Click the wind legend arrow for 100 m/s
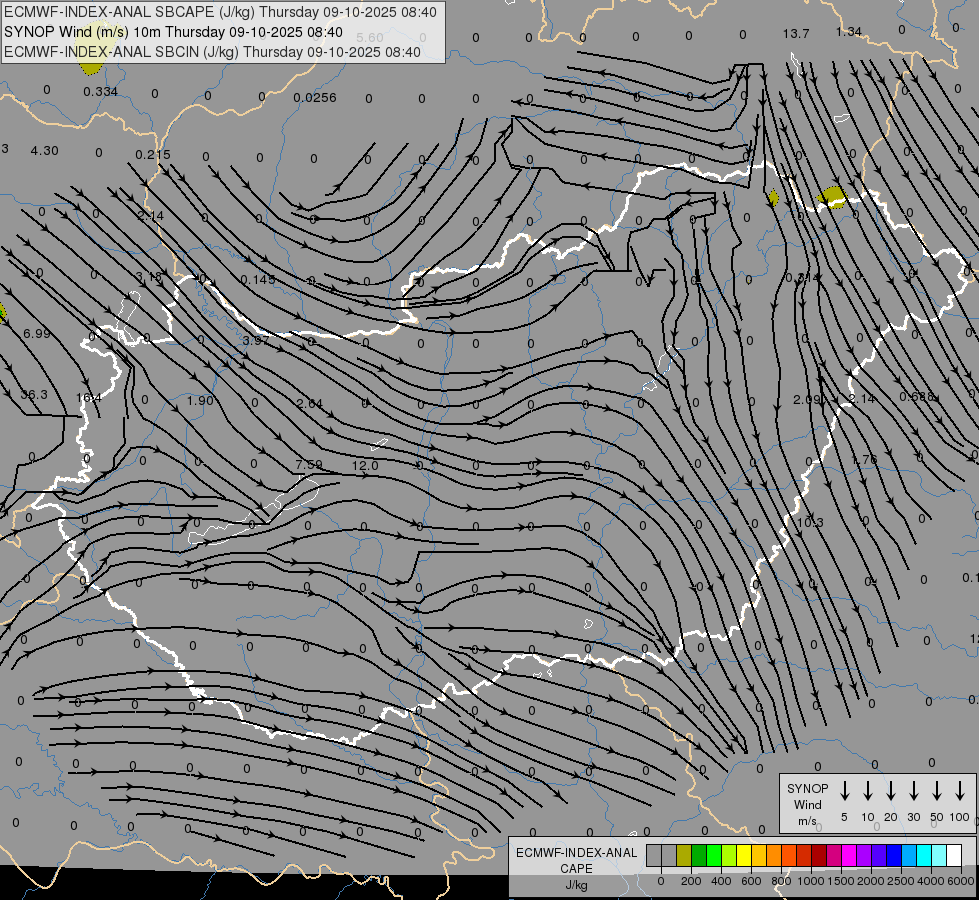Image resolution: width=979 pixels, height=900 pixels. [x=960, y=791]
